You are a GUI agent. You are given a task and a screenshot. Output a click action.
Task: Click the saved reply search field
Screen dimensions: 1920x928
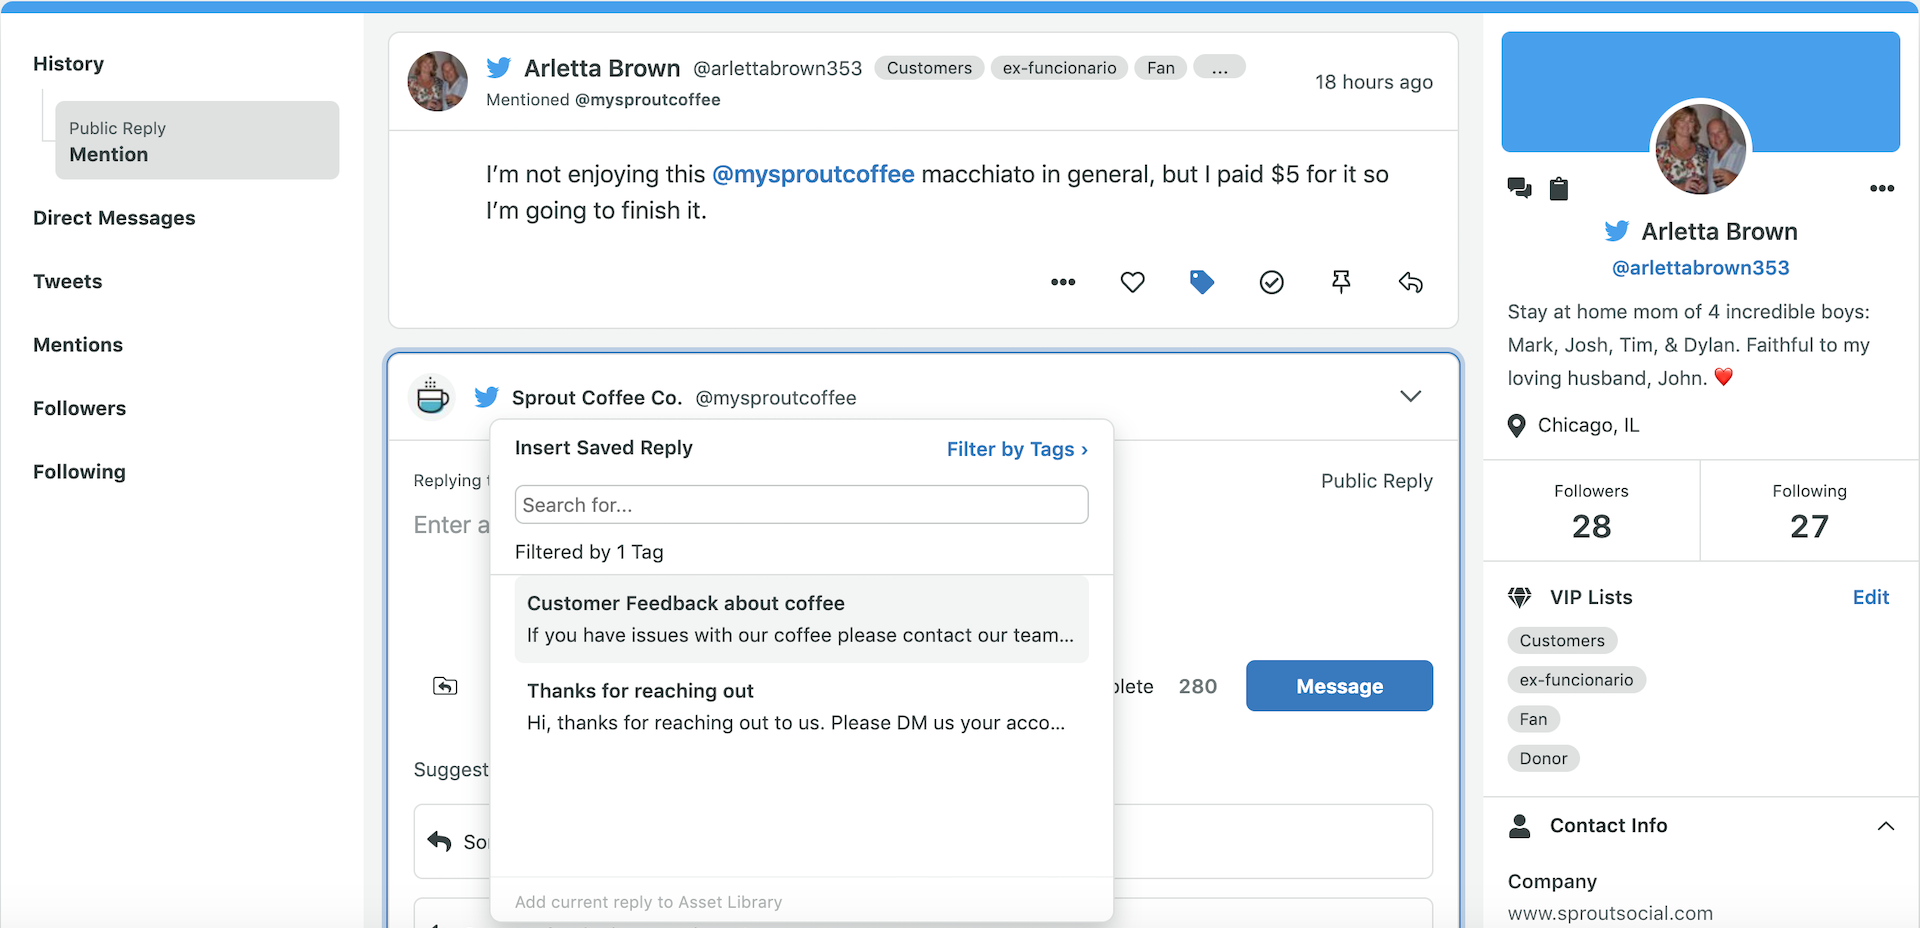click(x=800, y=504)
